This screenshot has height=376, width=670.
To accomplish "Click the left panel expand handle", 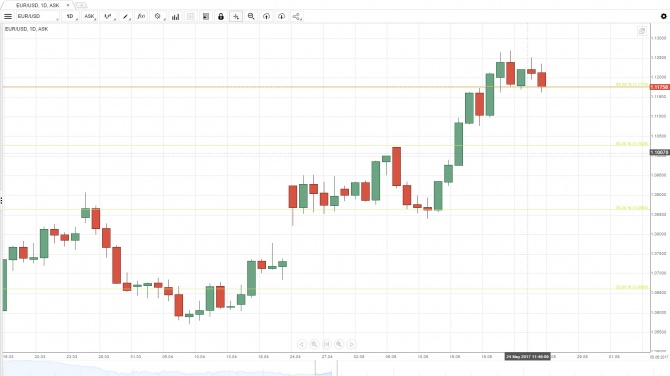I will click(1, 200).
